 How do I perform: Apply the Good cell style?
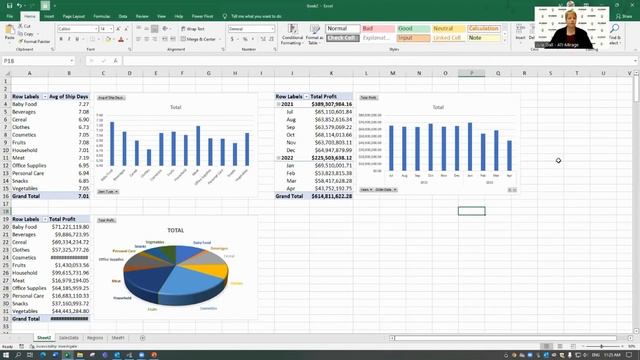click(x=413, y=29)
